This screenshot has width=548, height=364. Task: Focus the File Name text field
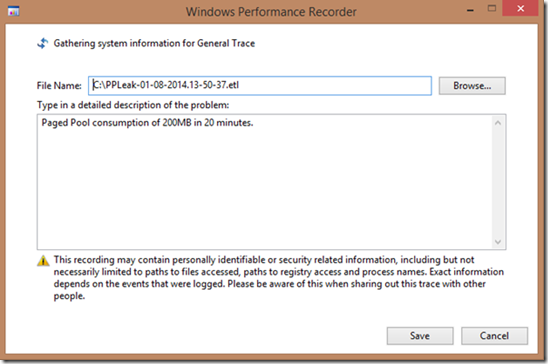[x=260, y=86]
